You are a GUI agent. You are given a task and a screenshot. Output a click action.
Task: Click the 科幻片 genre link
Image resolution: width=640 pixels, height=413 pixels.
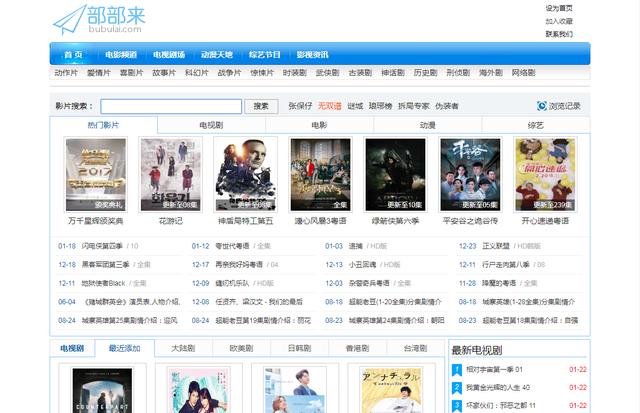(196, 73)
